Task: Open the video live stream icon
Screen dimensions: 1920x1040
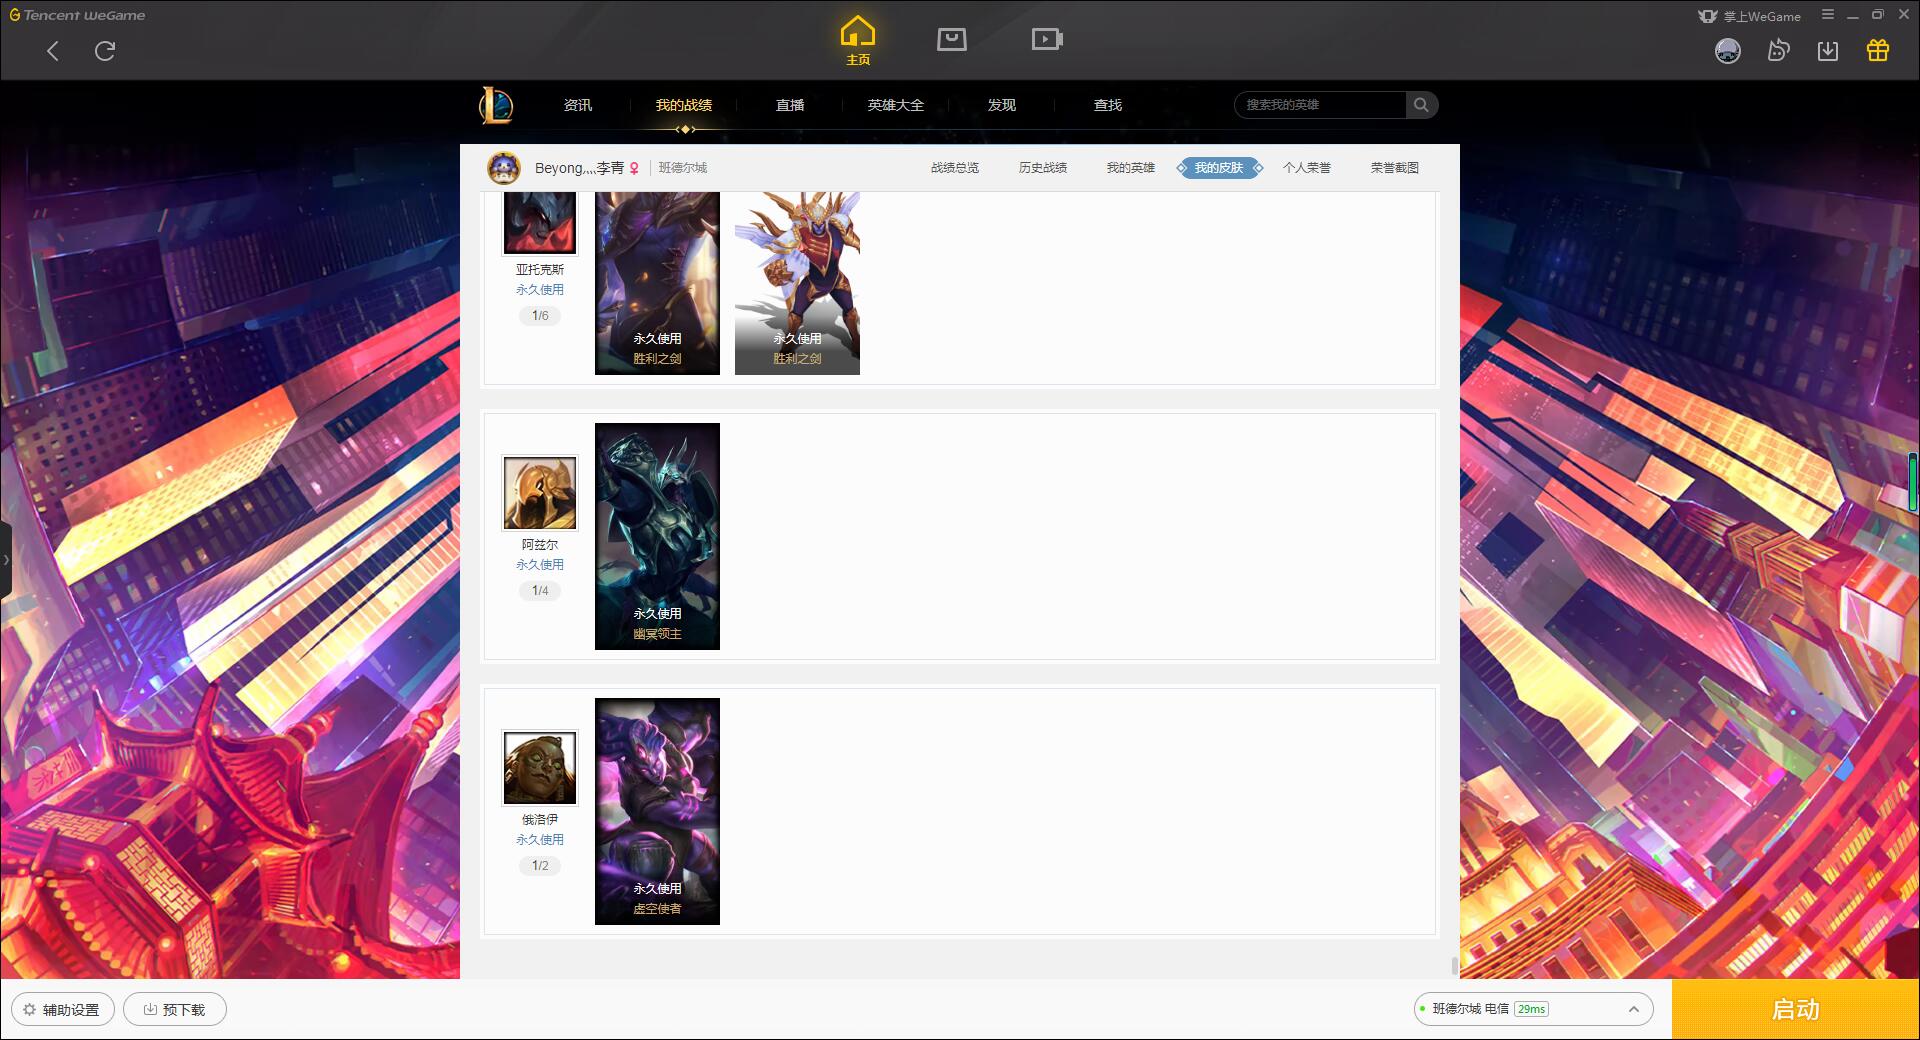Action: pos(1047,39)
